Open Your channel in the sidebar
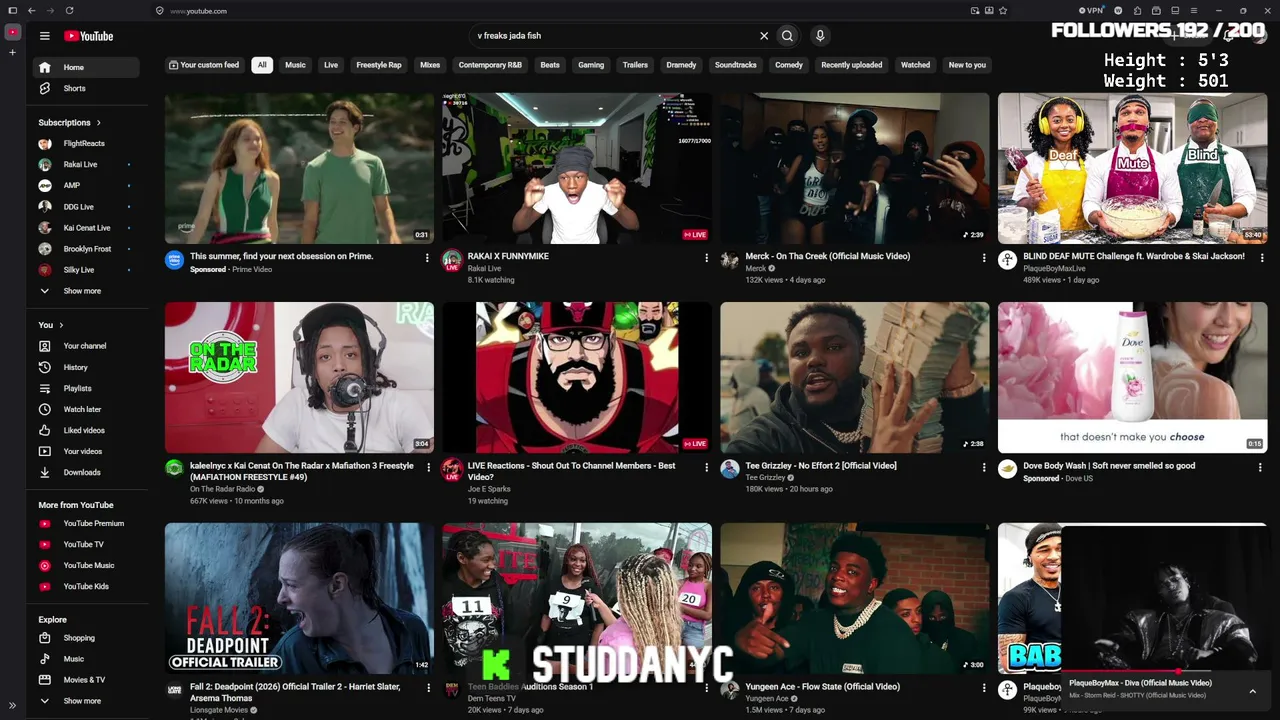Screen dimensions: 1280x720 click(84, 346)
